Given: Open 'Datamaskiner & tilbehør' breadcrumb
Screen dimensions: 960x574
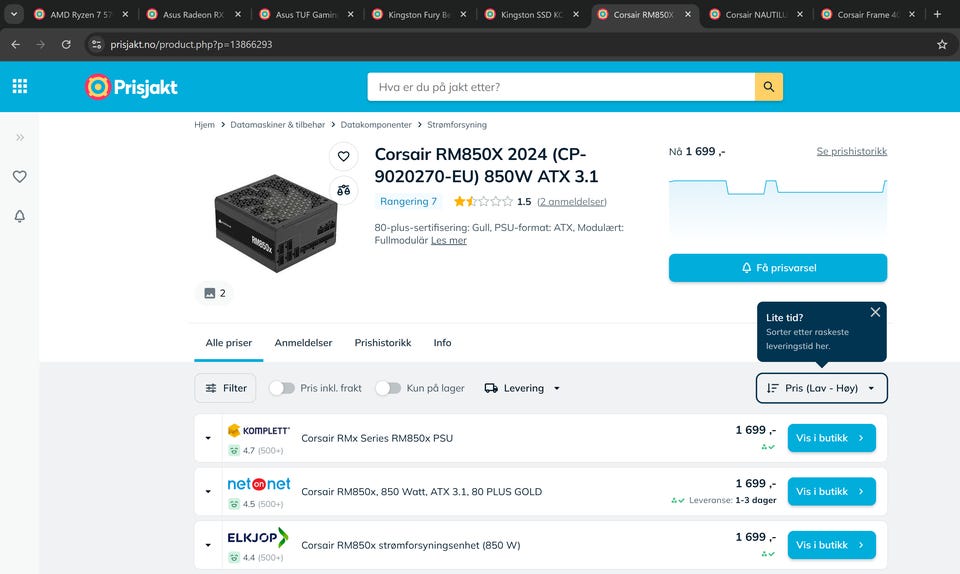Looking at the screenshot, I should tap(277, 125).
